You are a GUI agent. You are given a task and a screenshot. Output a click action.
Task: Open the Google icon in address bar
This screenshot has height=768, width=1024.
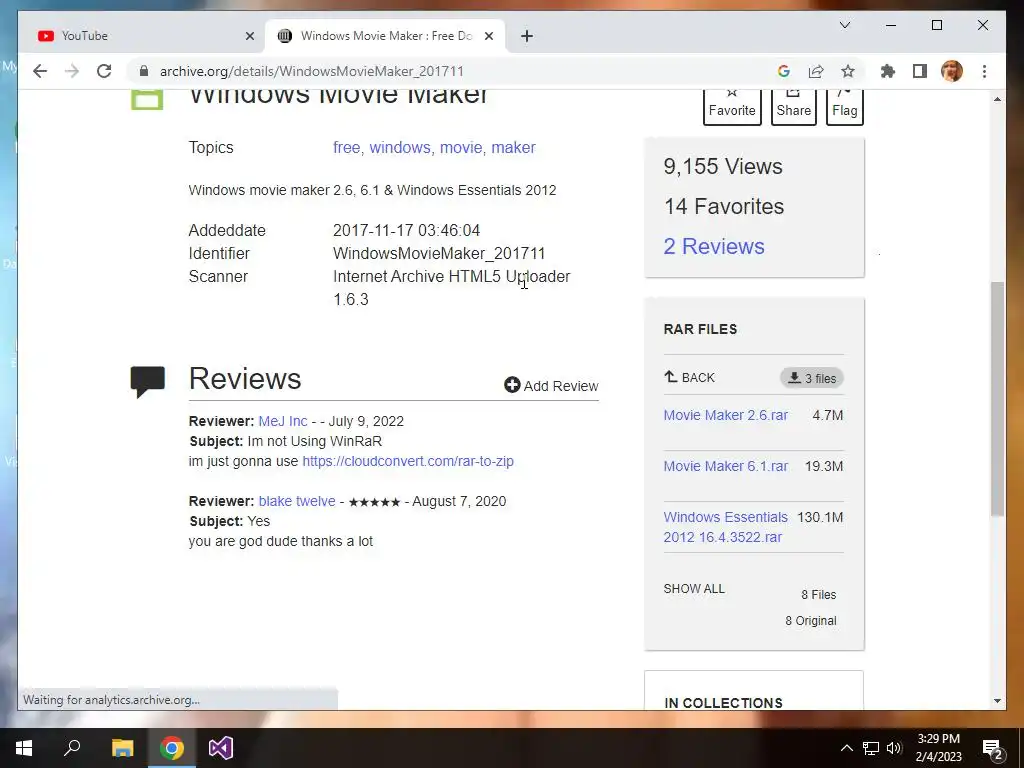[x=784, y=71]
